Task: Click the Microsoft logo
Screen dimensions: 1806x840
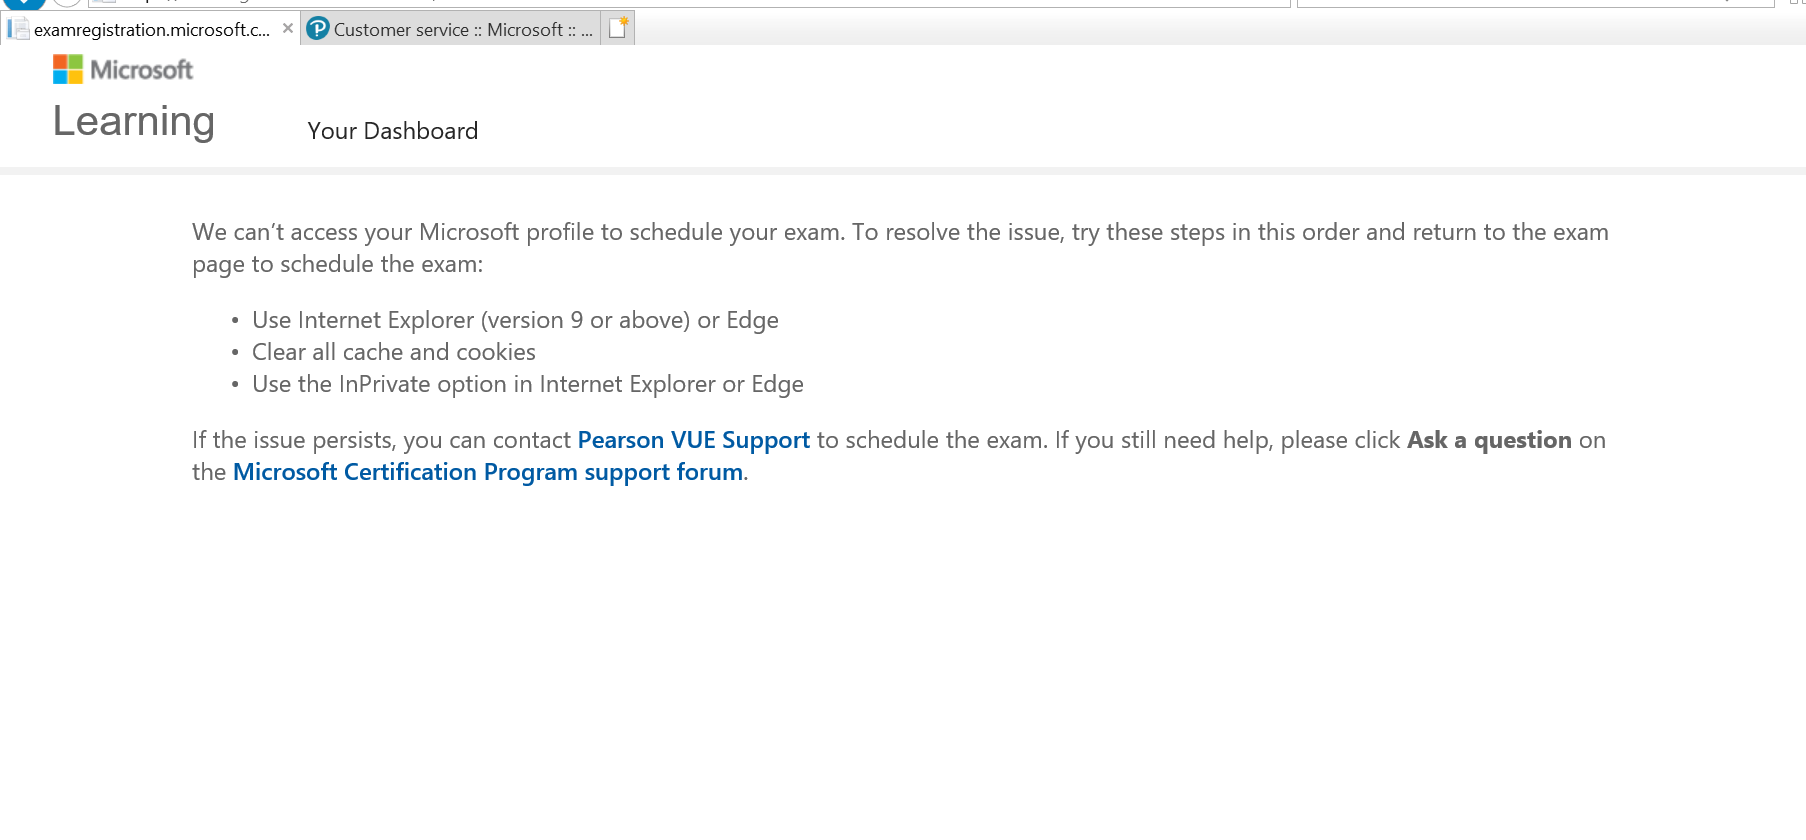Action: [123, 69]
